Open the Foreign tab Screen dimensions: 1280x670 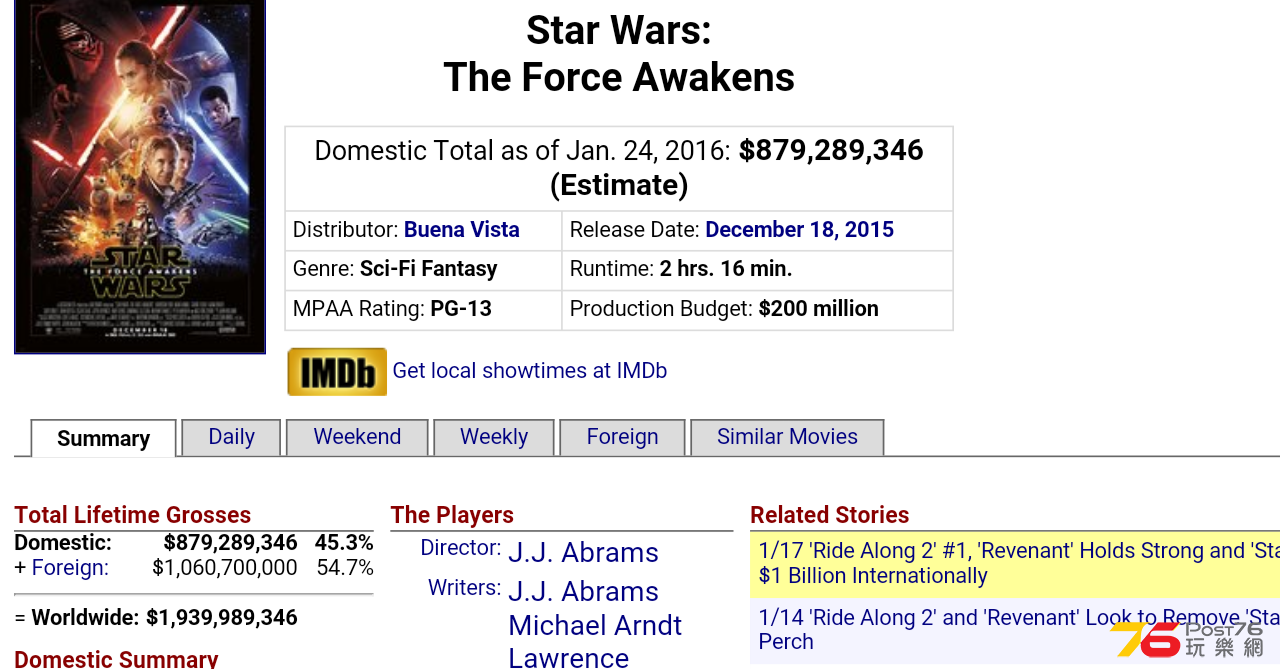622,437
